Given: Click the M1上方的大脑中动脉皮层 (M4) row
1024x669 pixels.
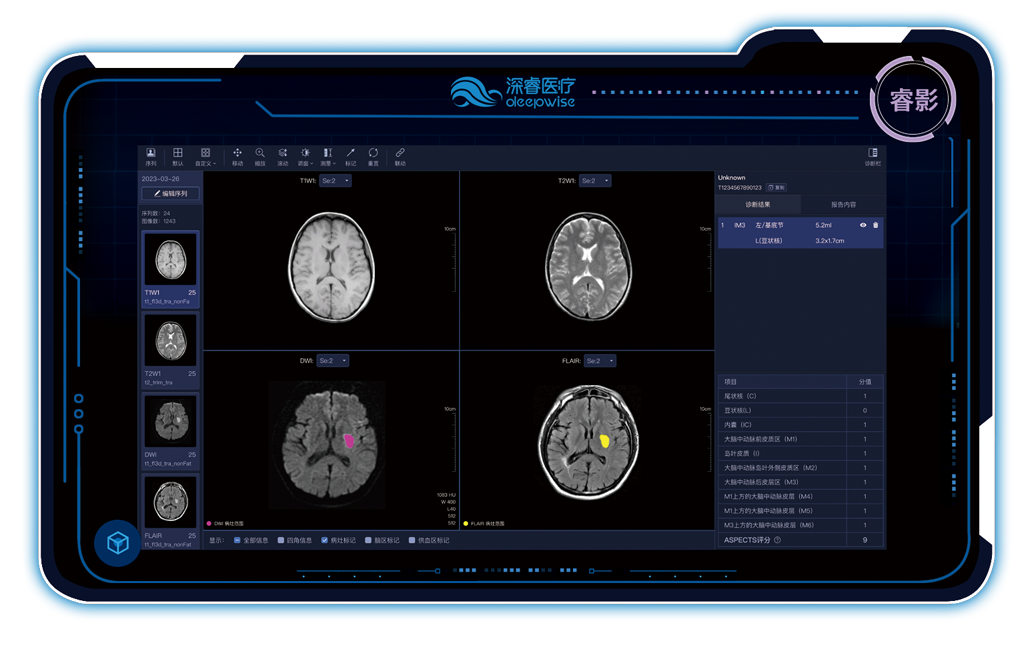Looking at the screenshot, I should pyautogui.click(x=801, y=497).
